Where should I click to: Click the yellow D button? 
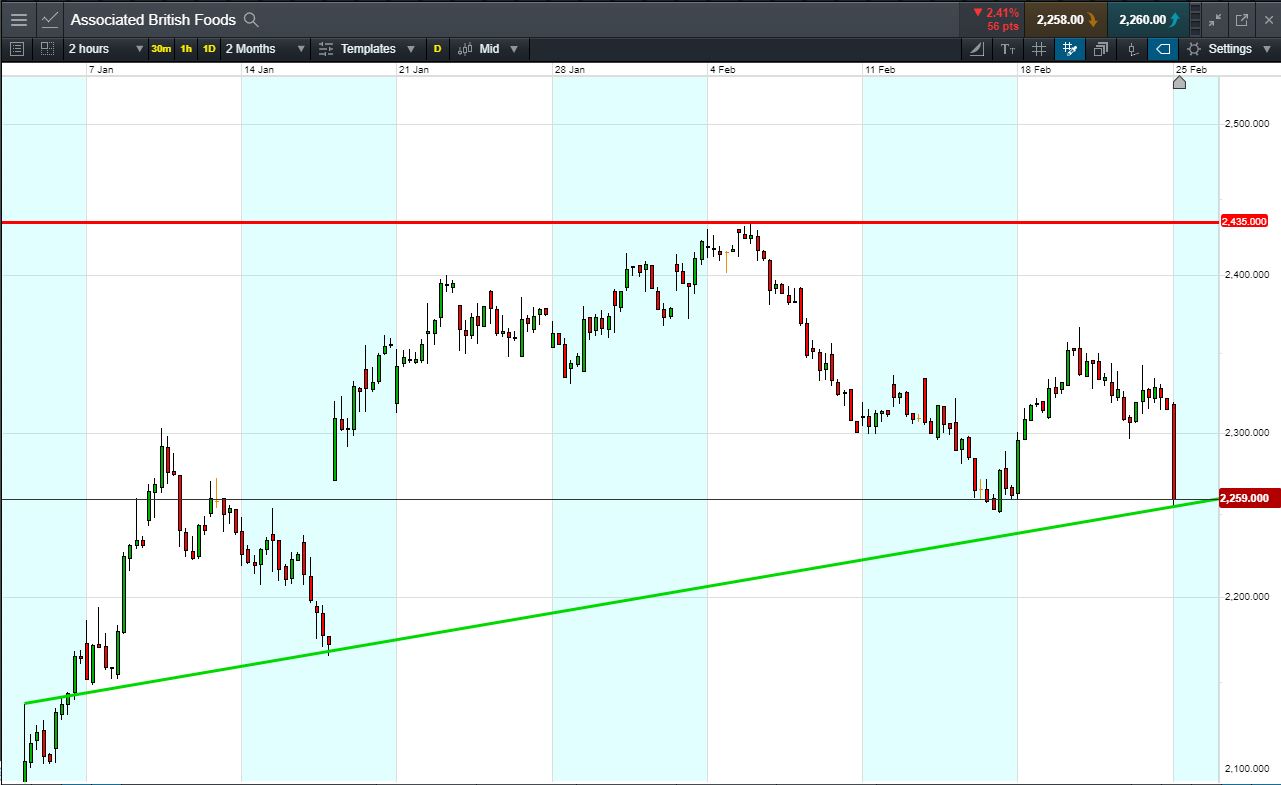[x=437, y=48]
